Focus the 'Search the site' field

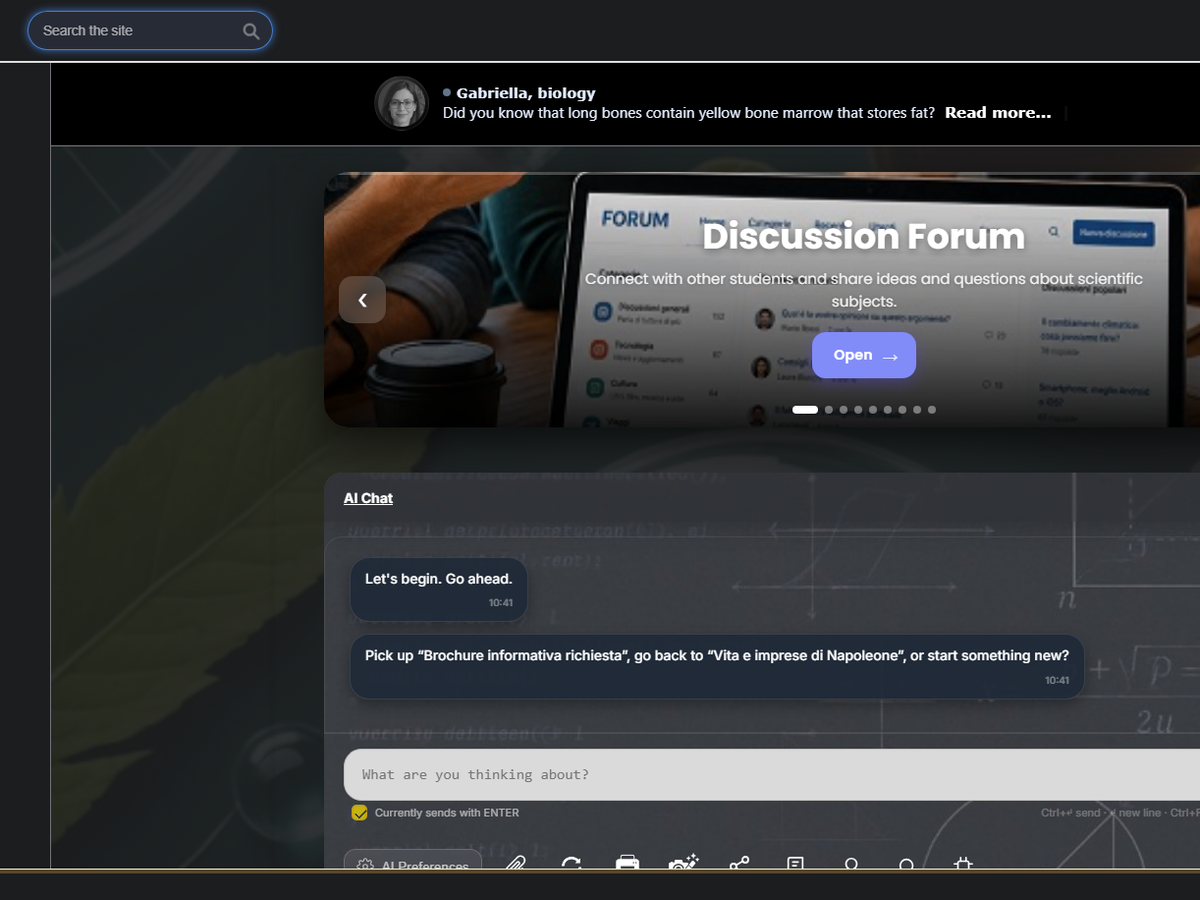[x=150, y=31]
